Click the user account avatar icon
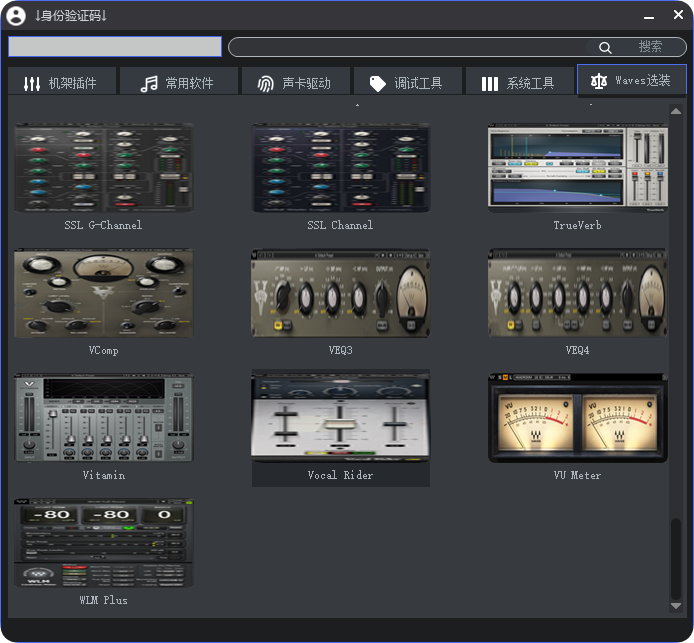694x643 pixels. click(16, 15)
